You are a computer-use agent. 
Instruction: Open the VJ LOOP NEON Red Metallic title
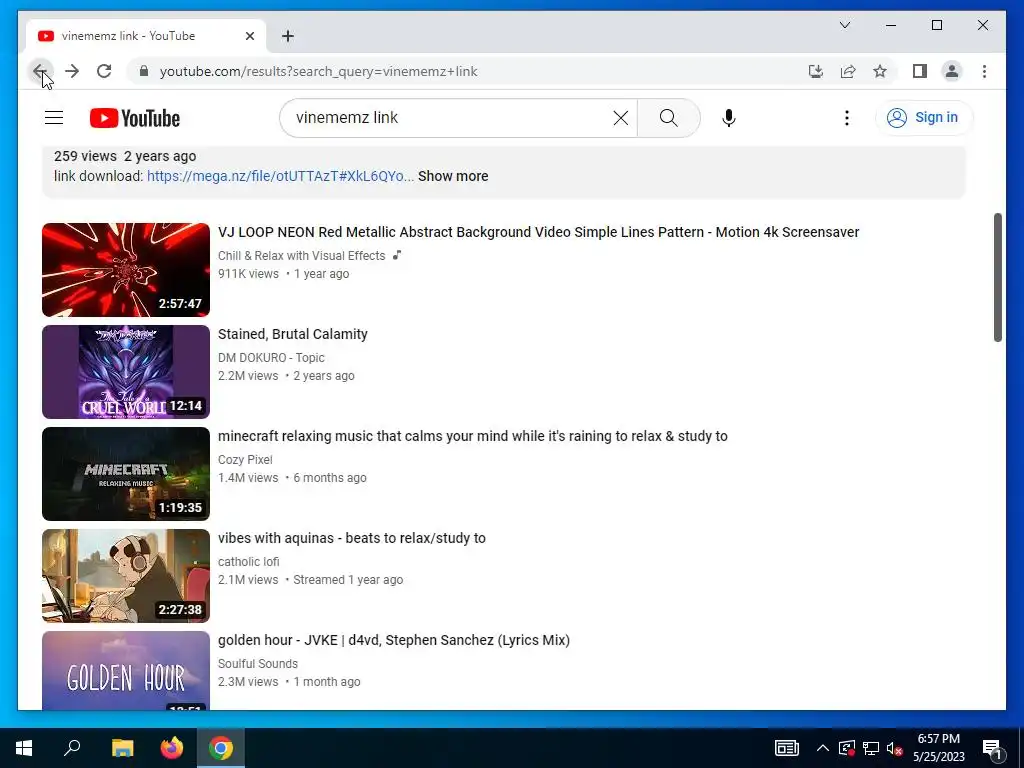[538, 232]
